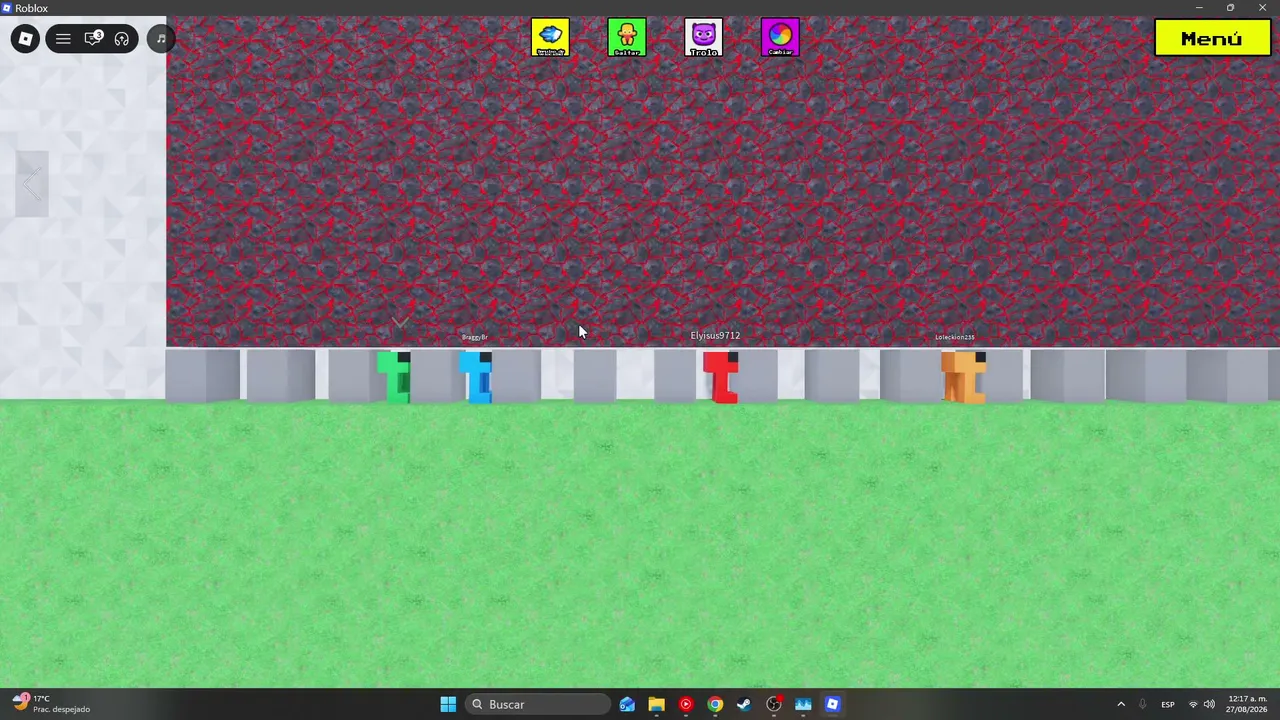This screenshot has height=720, width=1280.
Task: Open Google Chrome from the taskbar
Action: point(715,704)
